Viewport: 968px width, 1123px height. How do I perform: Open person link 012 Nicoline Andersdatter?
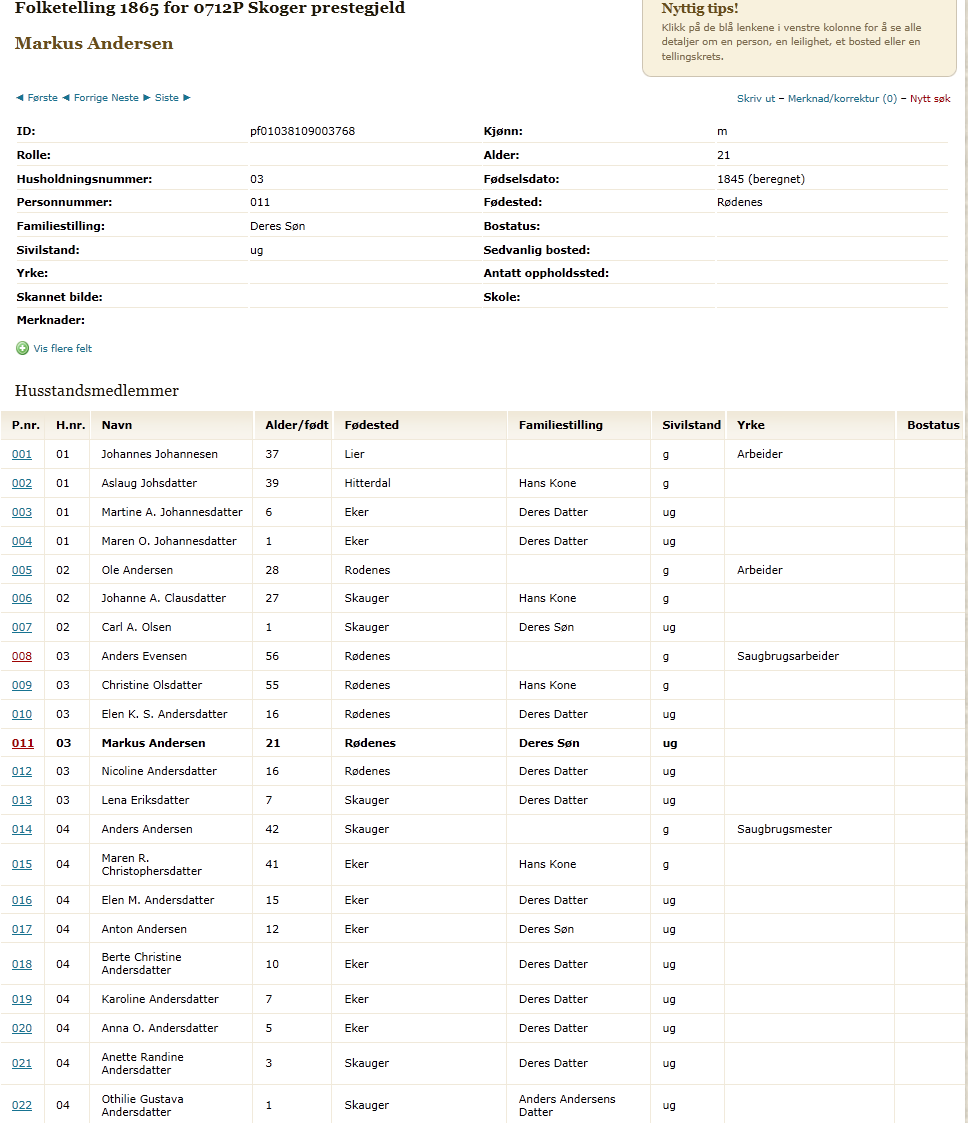click(22, 771)
